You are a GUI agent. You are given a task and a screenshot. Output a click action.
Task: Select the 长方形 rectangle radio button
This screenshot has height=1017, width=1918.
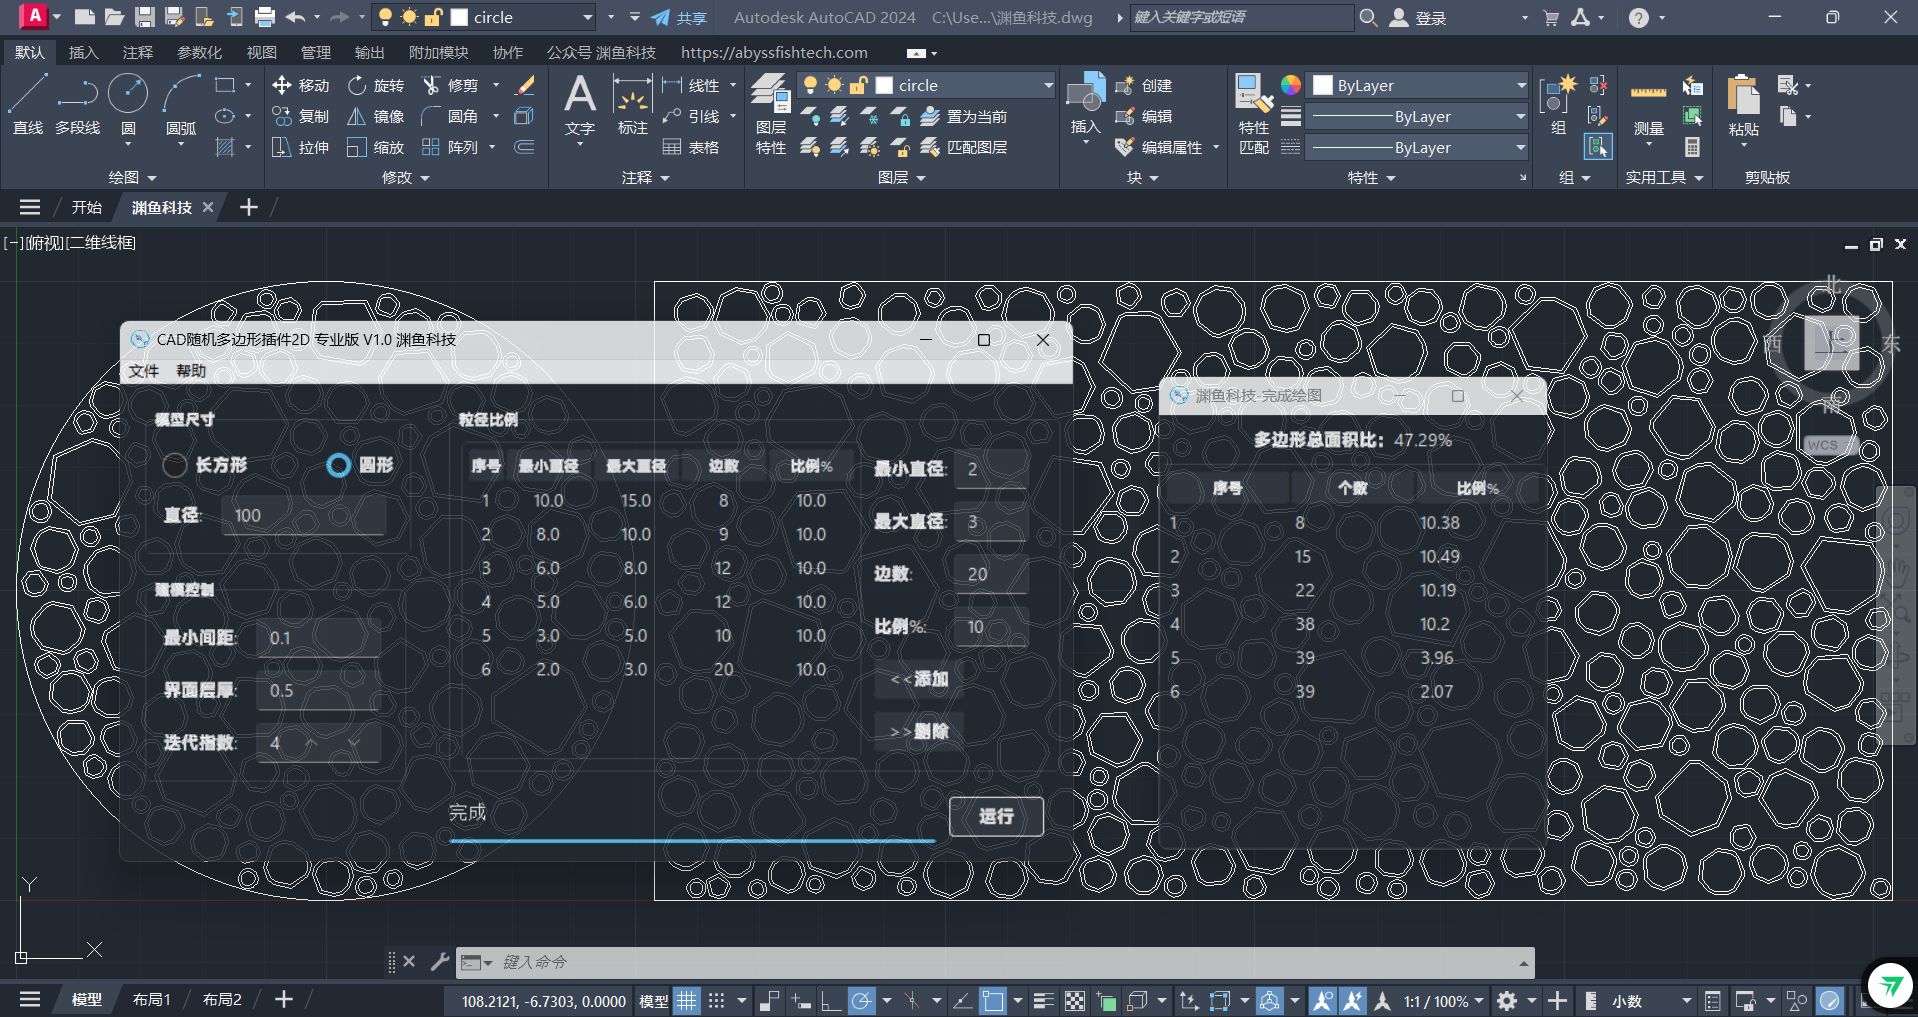click(x=175, y=465)
